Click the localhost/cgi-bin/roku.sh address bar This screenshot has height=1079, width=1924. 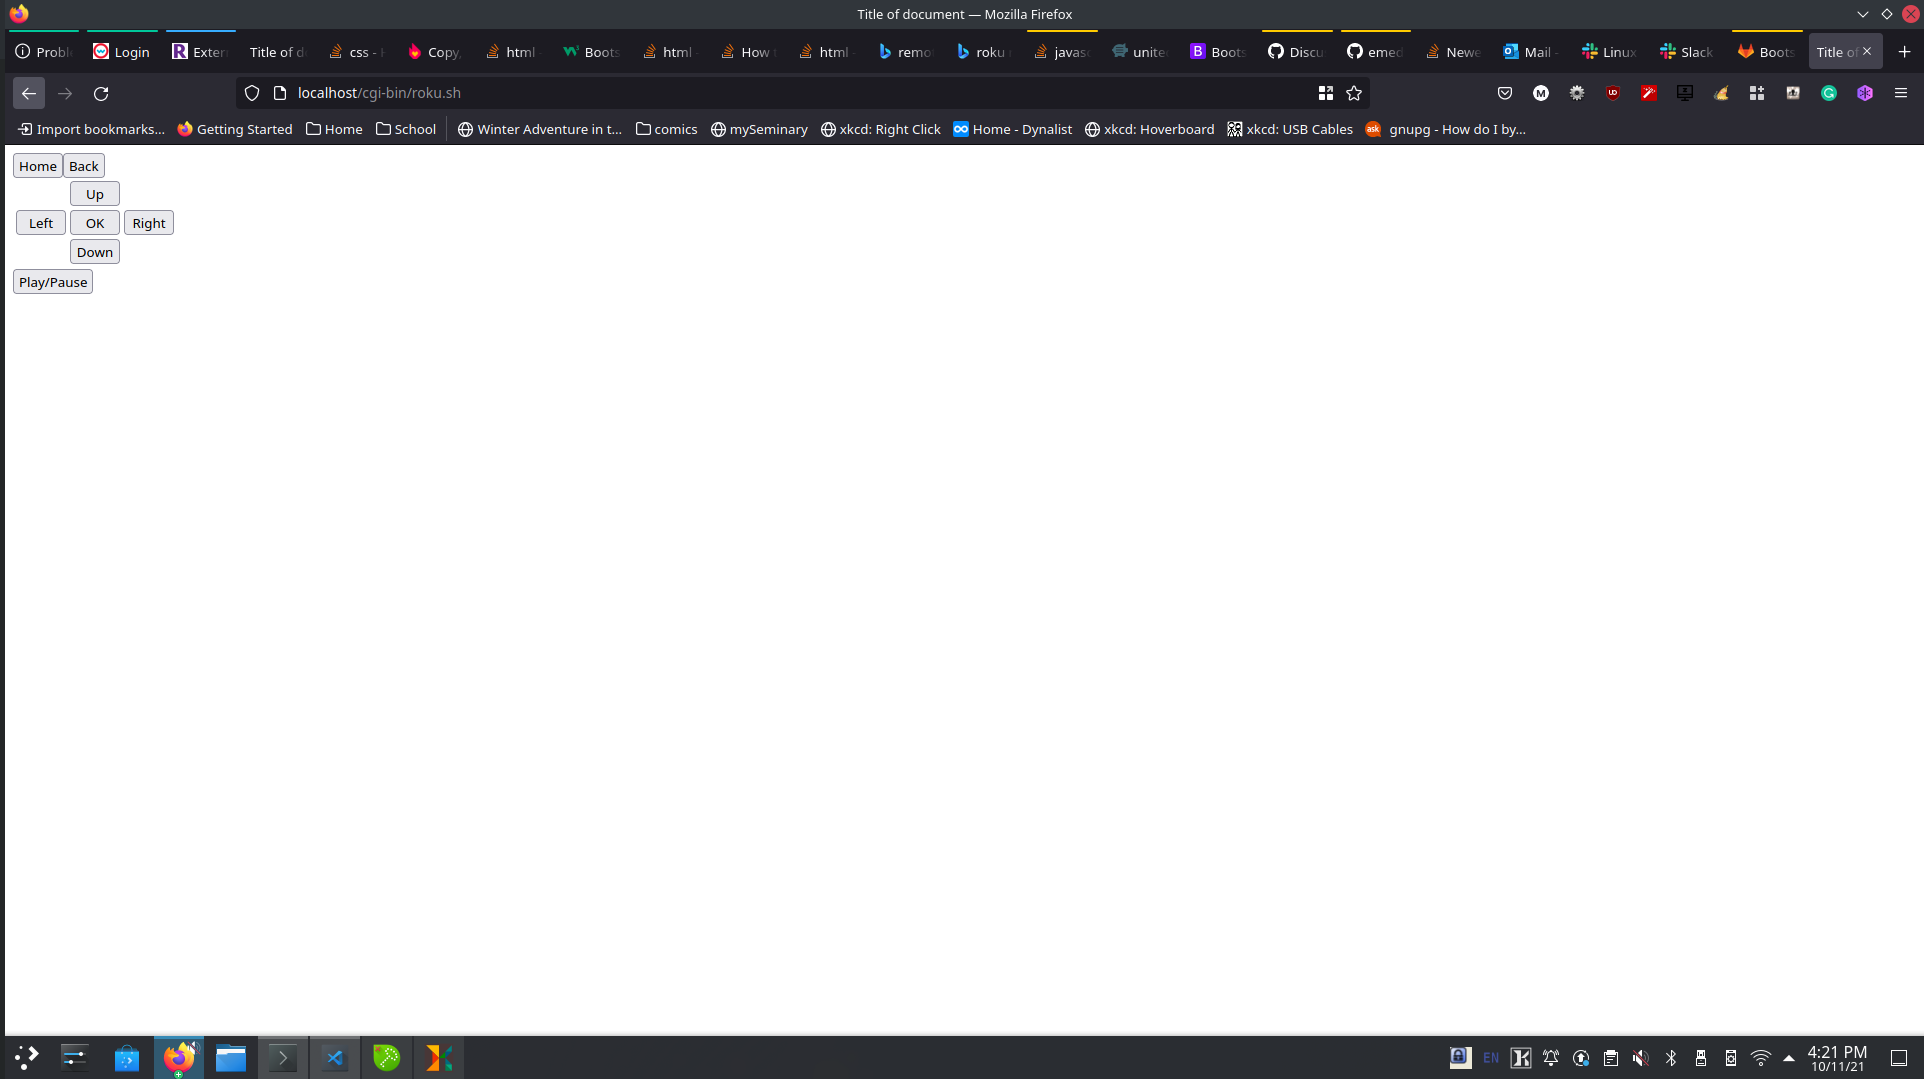click(800, 93)
